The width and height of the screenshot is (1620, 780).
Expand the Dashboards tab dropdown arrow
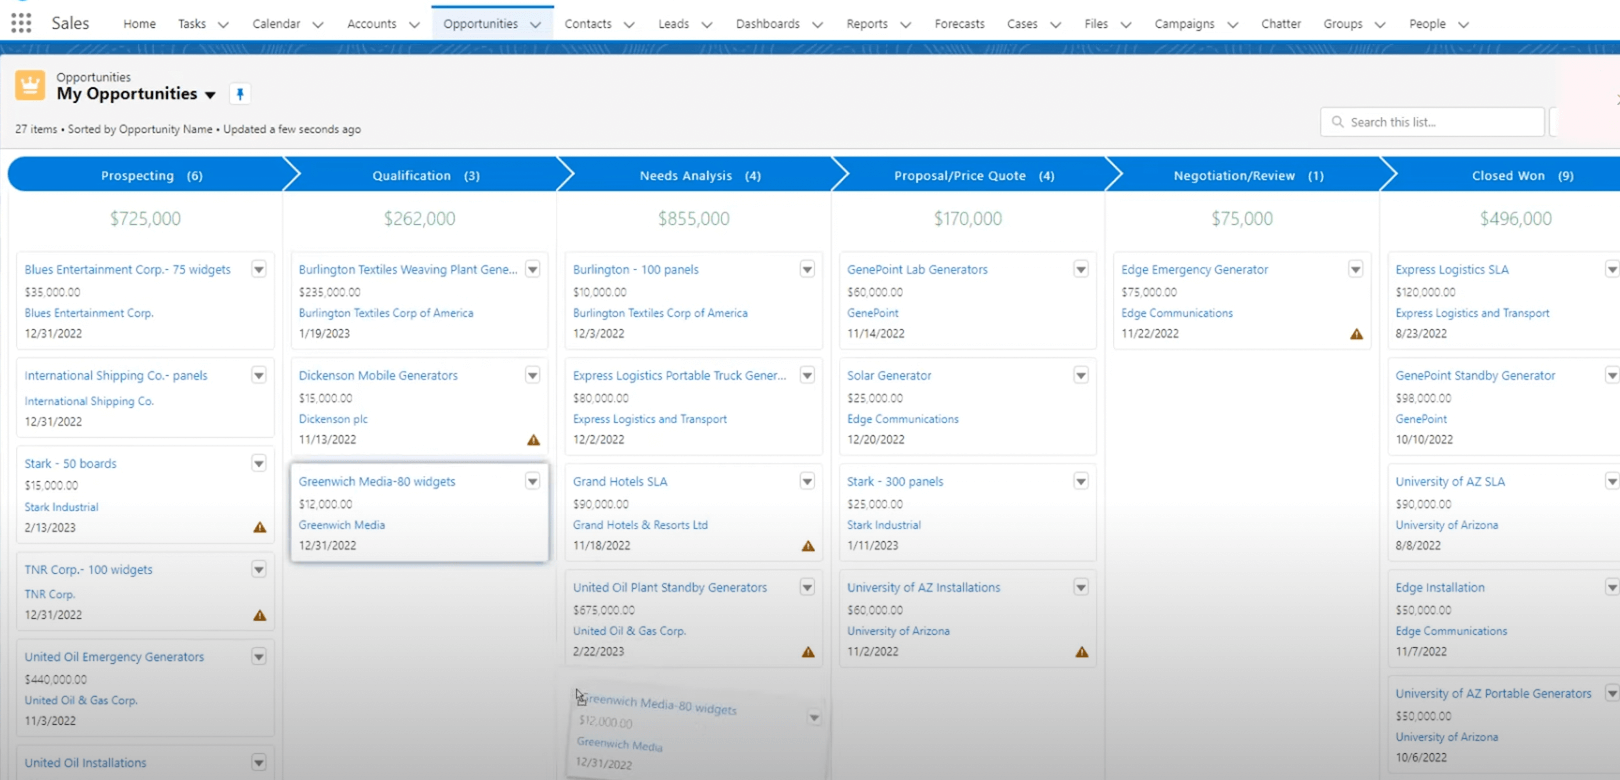point(817,24)
